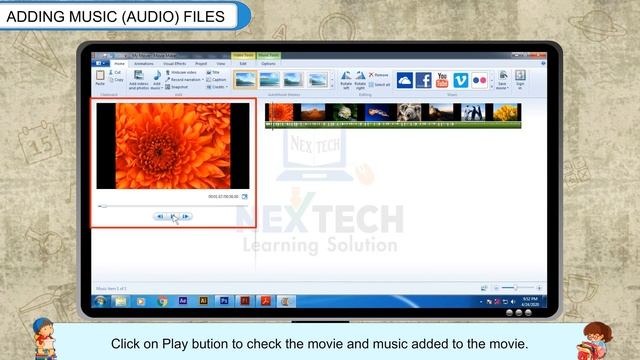
Task: Switch to the Home tab
Action: 120,64
